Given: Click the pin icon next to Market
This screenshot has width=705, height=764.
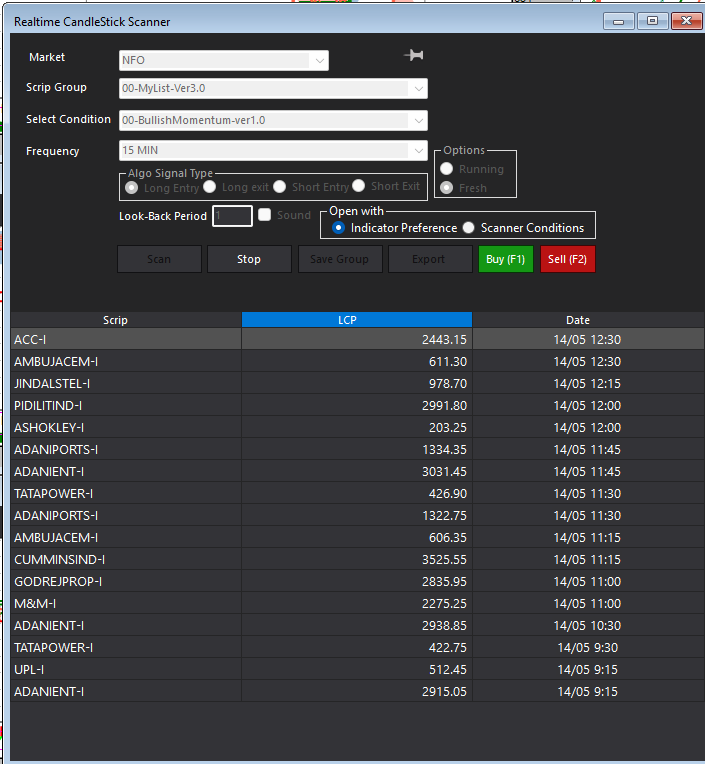Looking at the screenshot, I should (414, 56).
